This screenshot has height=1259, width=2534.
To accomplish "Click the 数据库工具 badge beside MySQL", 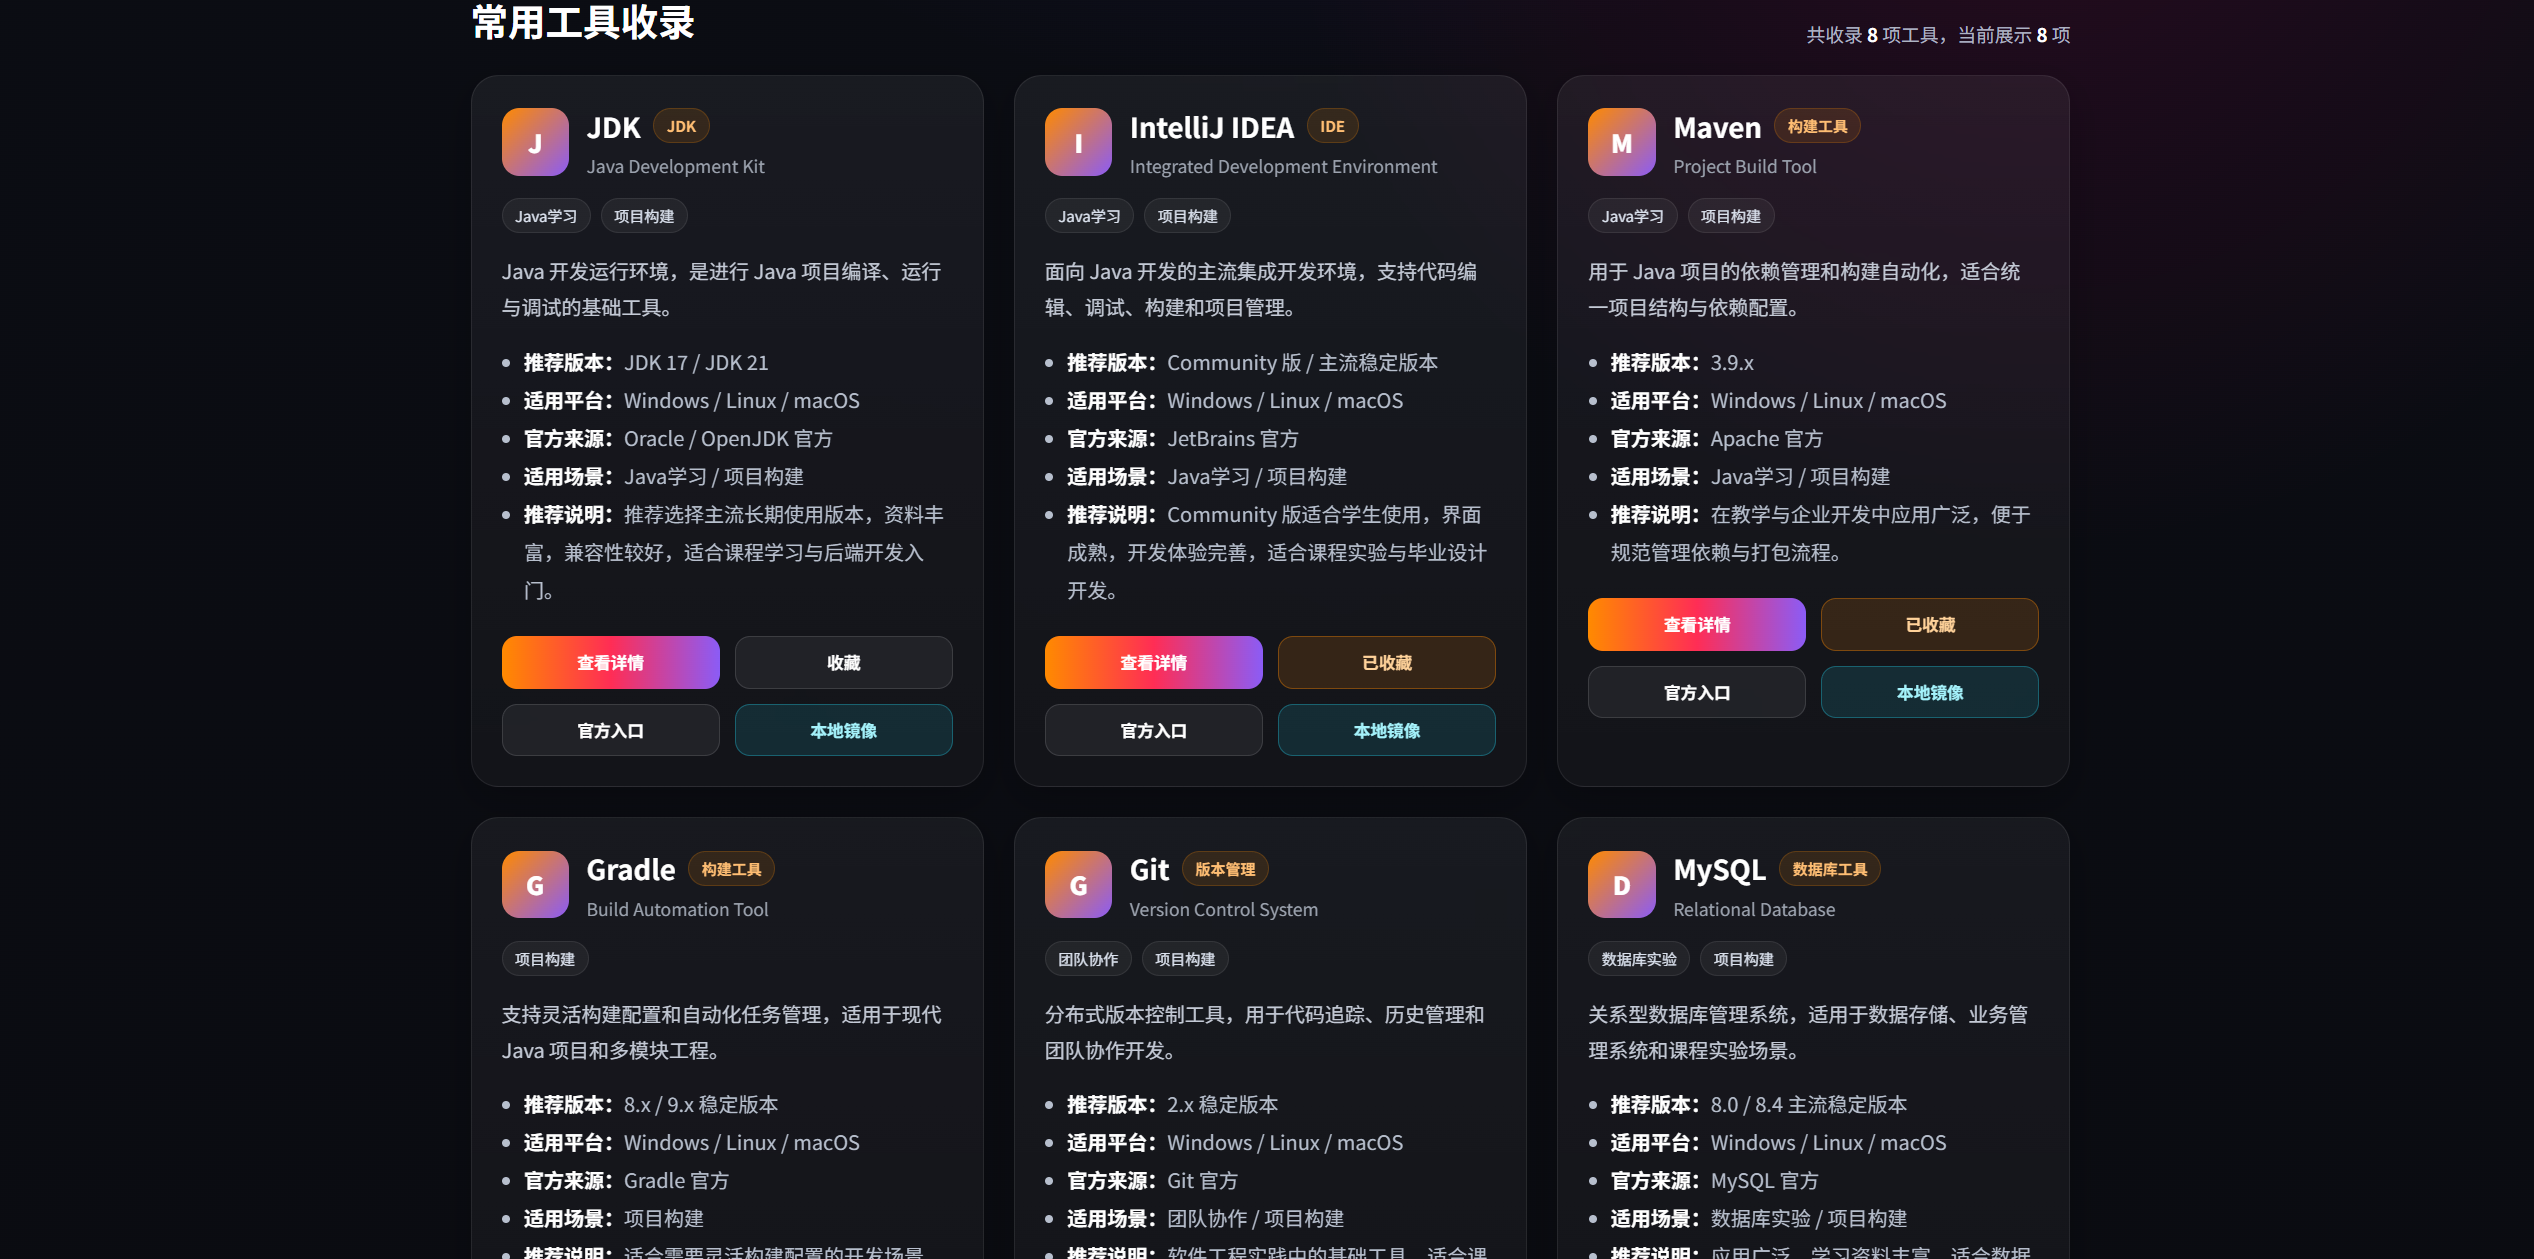I will 1829,869.
